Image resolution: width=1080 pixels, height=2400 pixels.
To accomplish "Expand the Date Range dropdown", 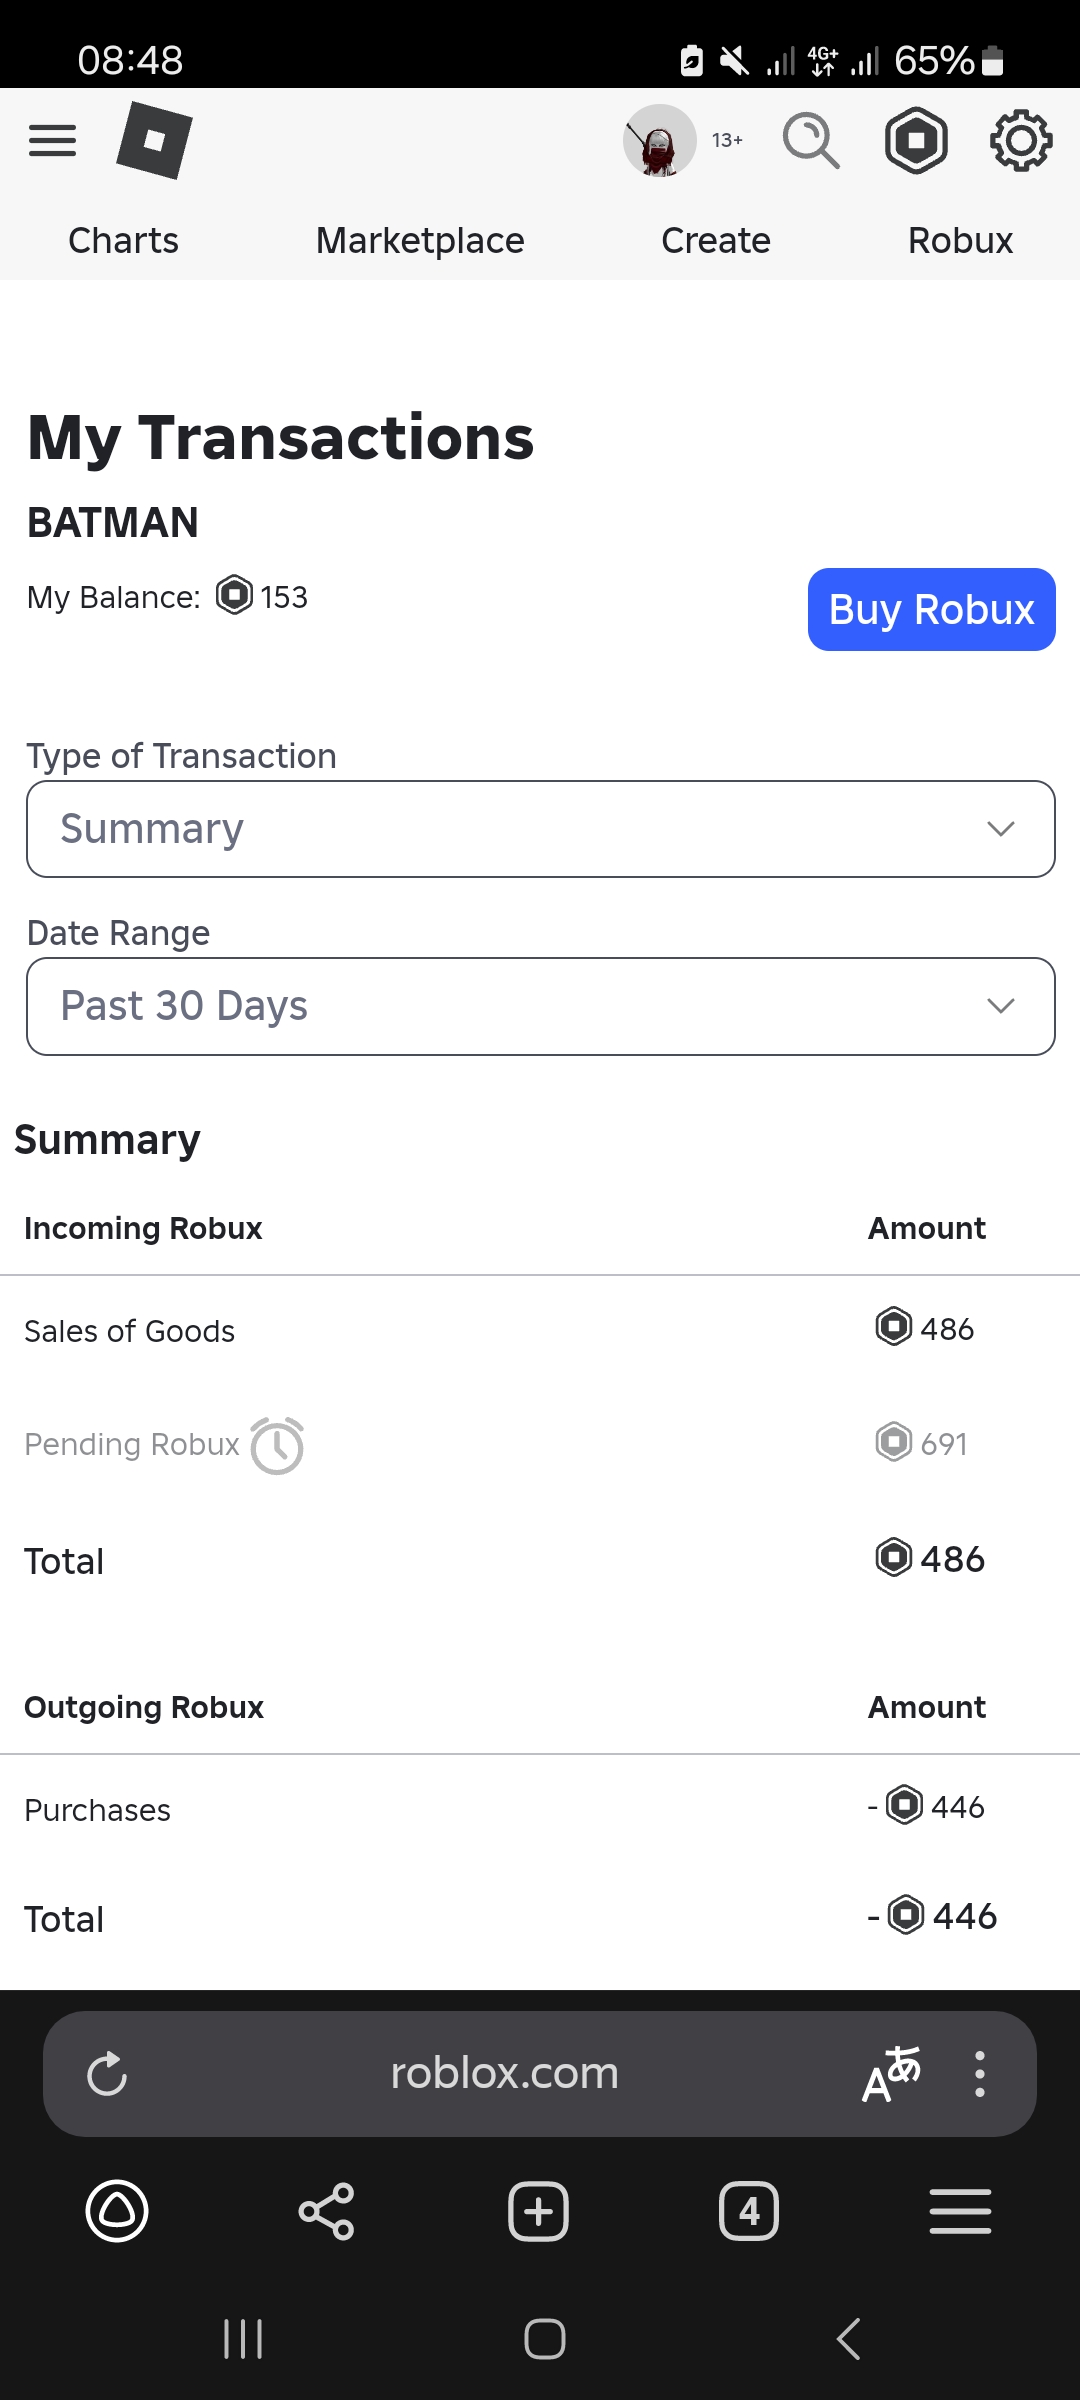I will (540, 1006).
